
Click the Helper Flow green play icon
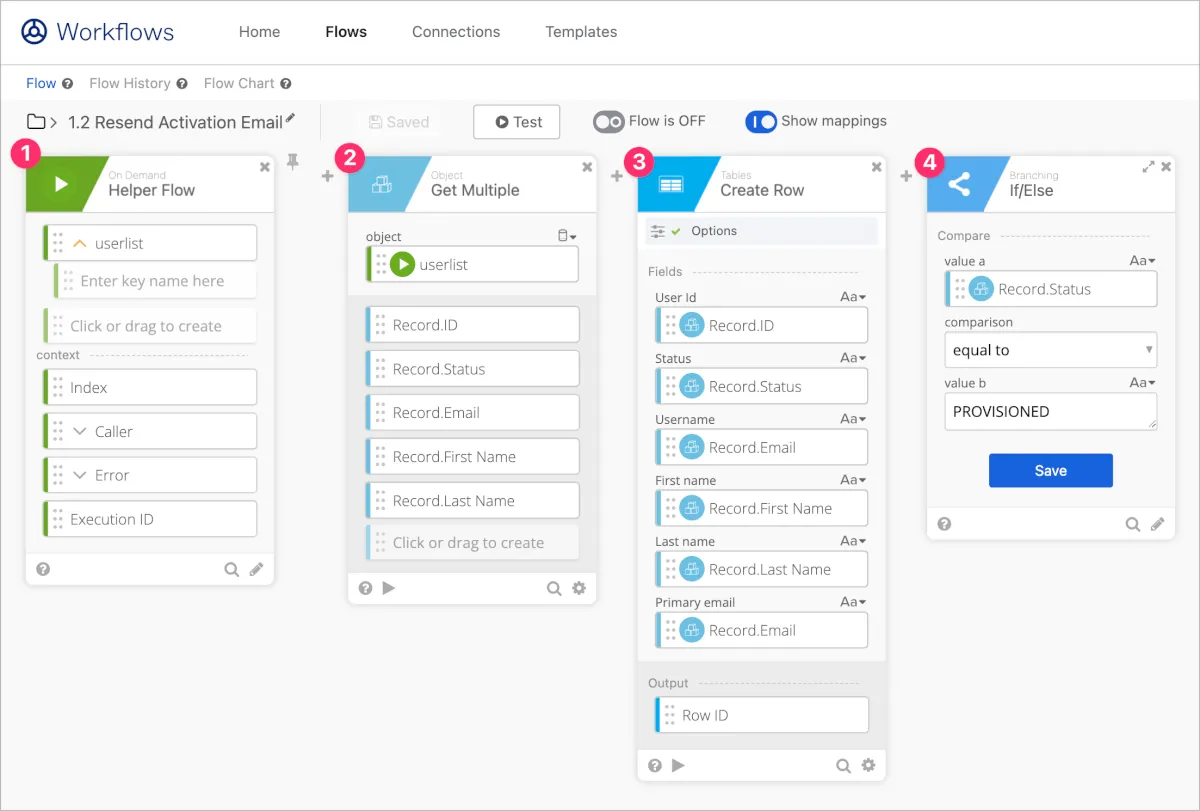click(x=61, y=184)
